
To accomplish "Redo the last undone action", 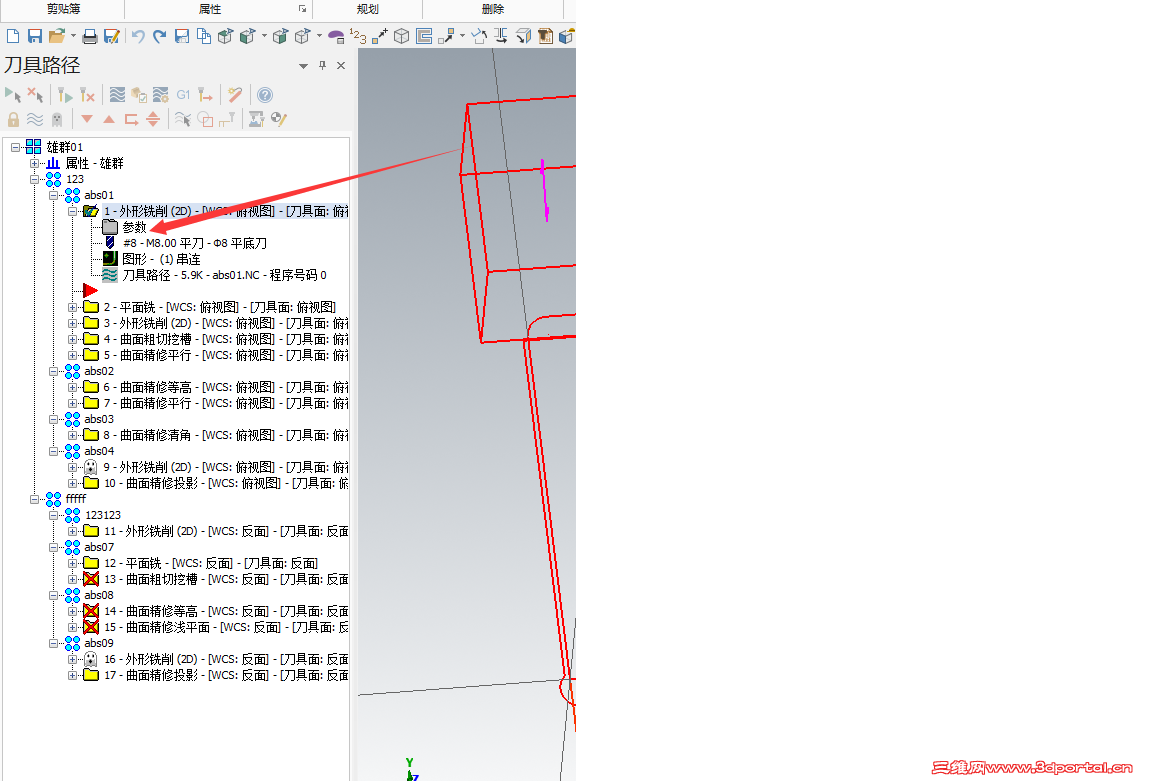I will [x=159, y=36].
